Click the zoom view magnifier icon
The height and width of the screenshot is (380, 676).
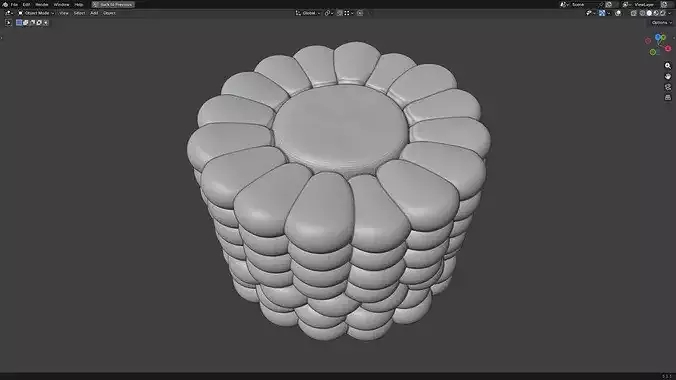pyautogui.click(x=668, y=66)
